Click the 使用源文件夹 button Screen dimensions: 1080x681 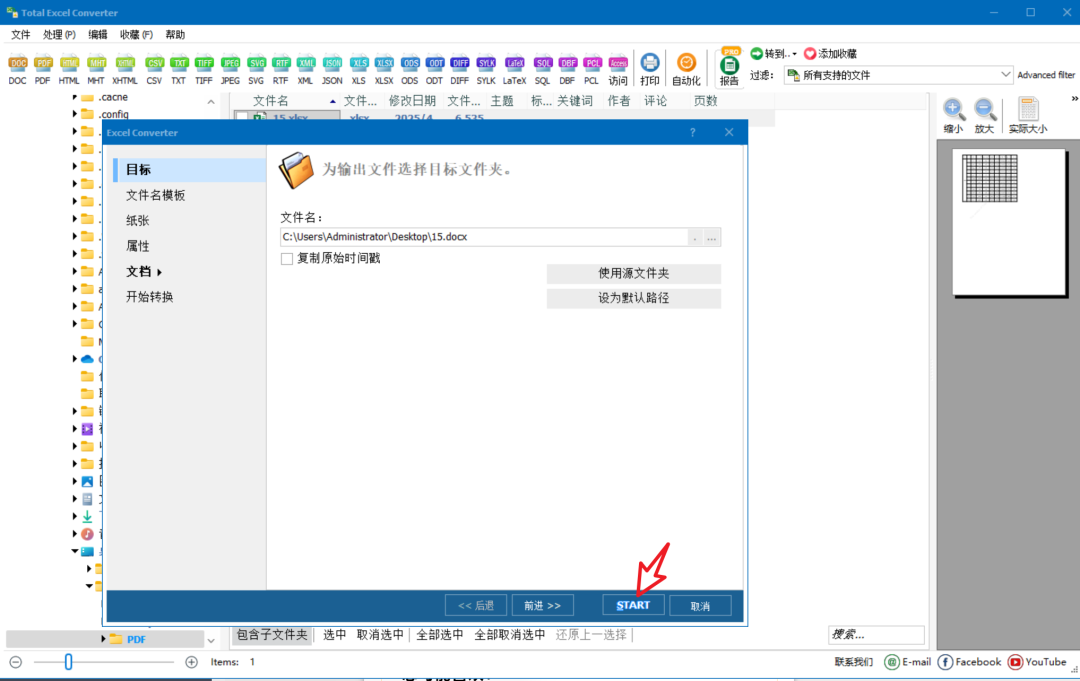634,273
